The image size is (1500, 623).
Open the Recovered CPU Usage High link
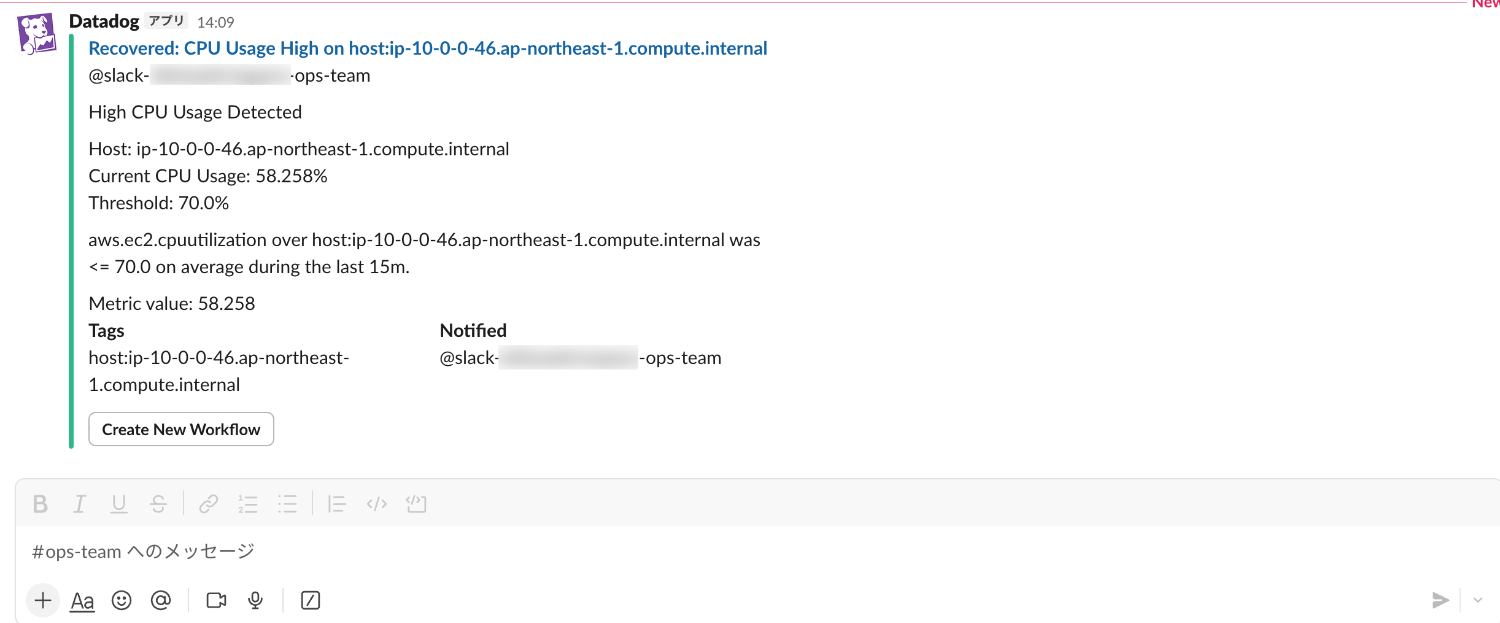[428, 48]
